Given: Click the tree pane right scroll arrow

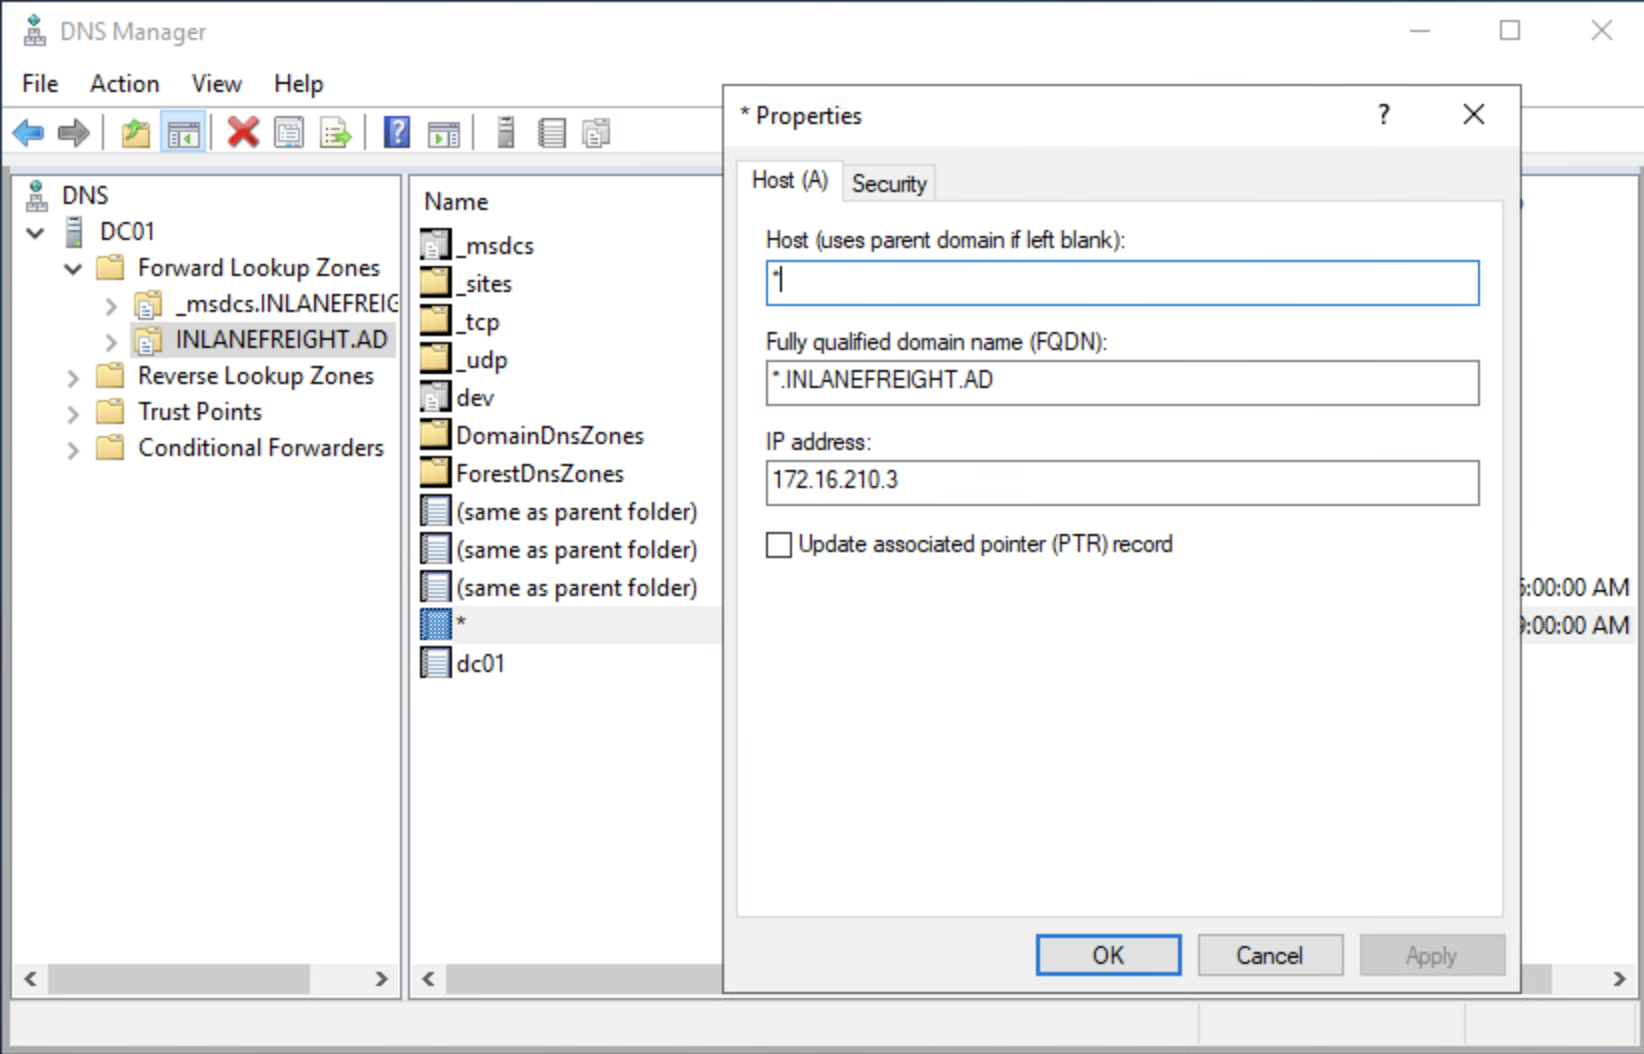Looking at the screenshot, I should click(x=381, y=979).
